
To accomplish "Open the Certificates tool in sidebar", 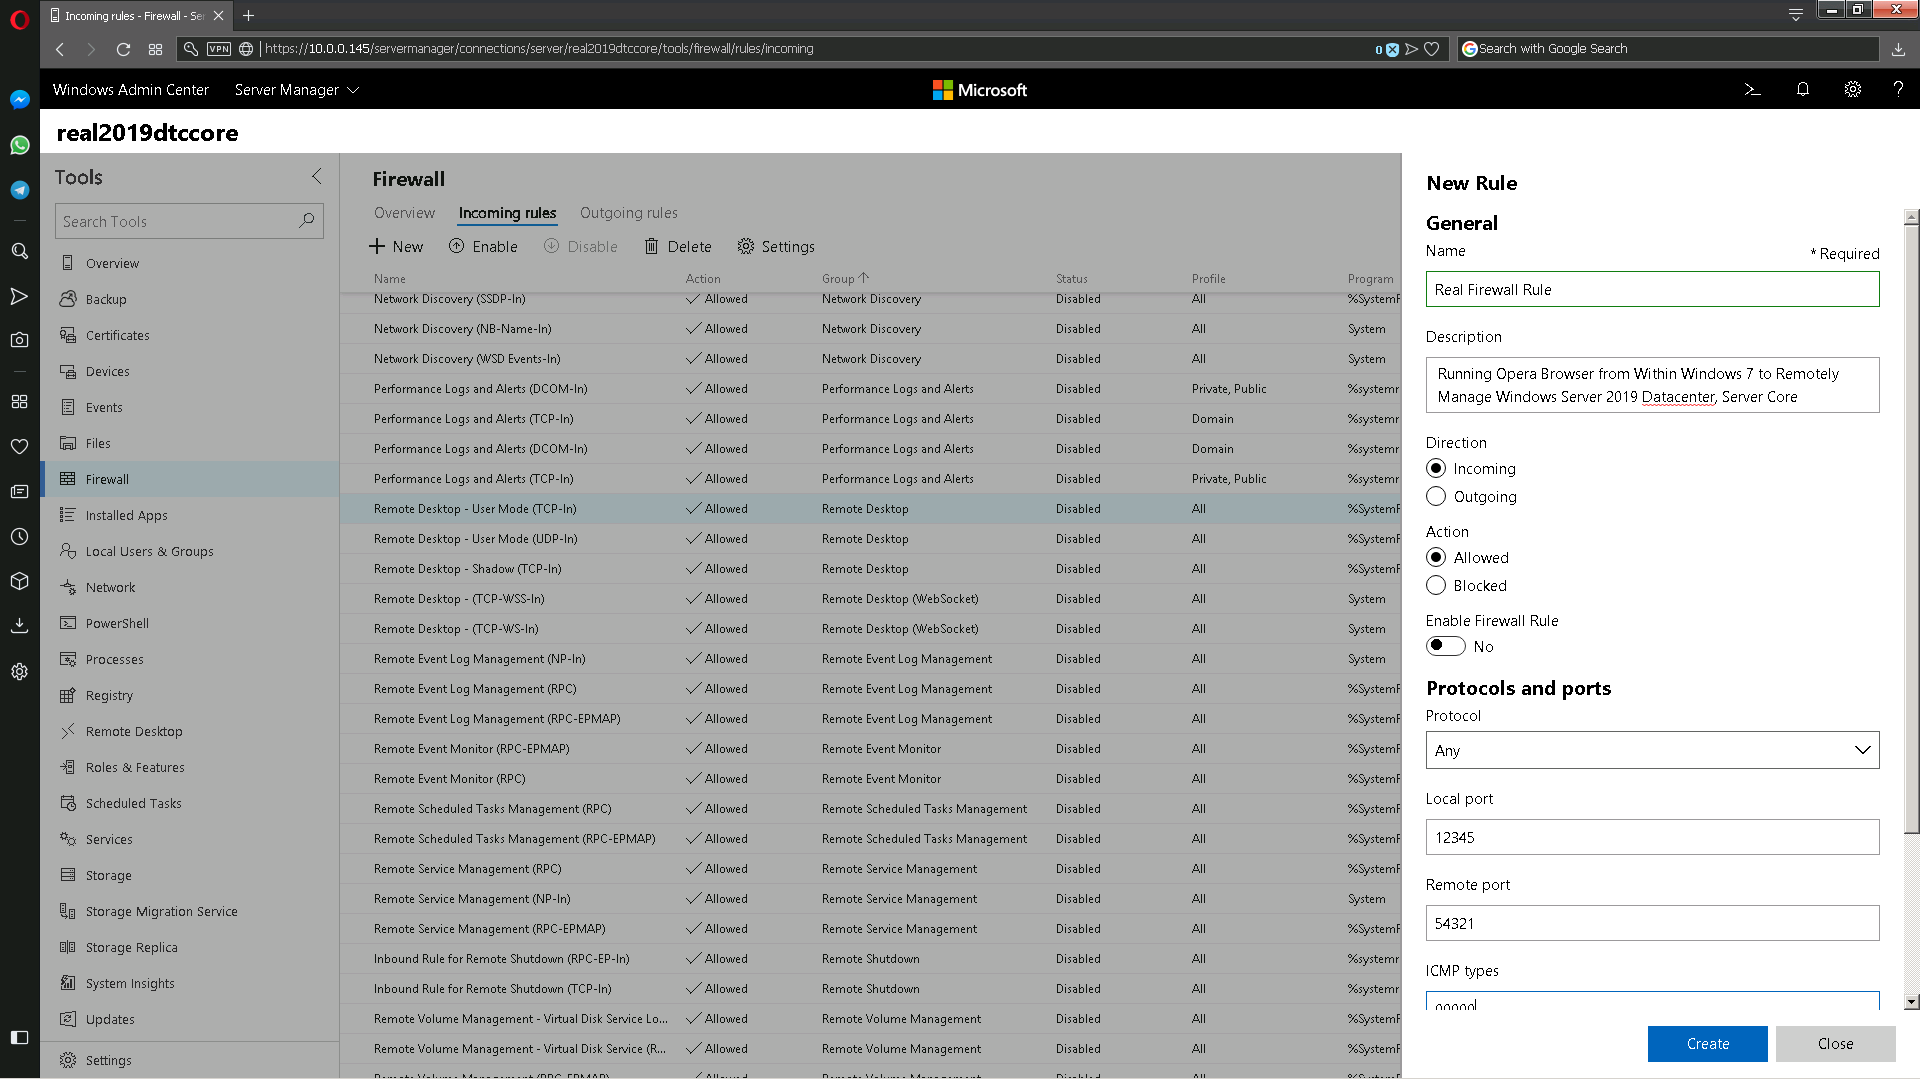I will tap(119, 335).
